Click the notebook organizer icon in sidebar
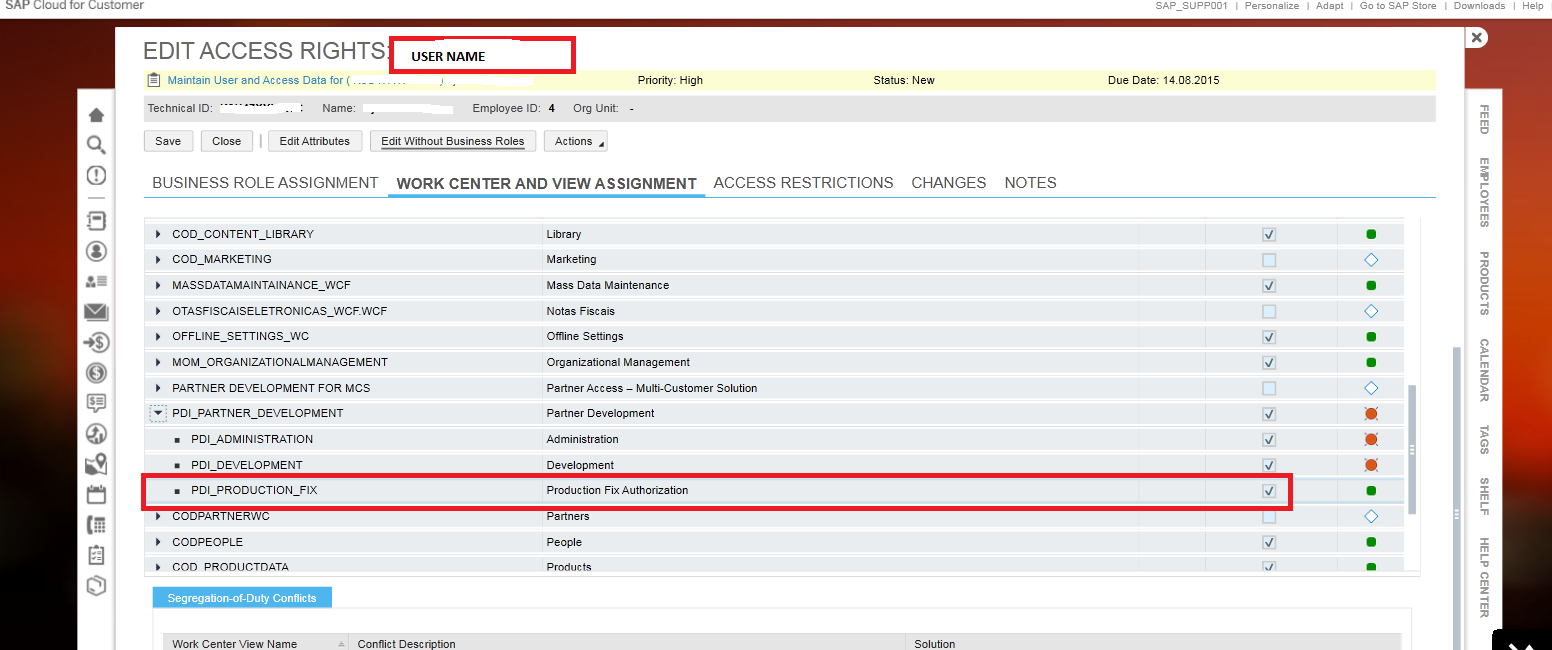Viewport: 1552px width, 650px height. pyautogui.click(x=96, y=219)
